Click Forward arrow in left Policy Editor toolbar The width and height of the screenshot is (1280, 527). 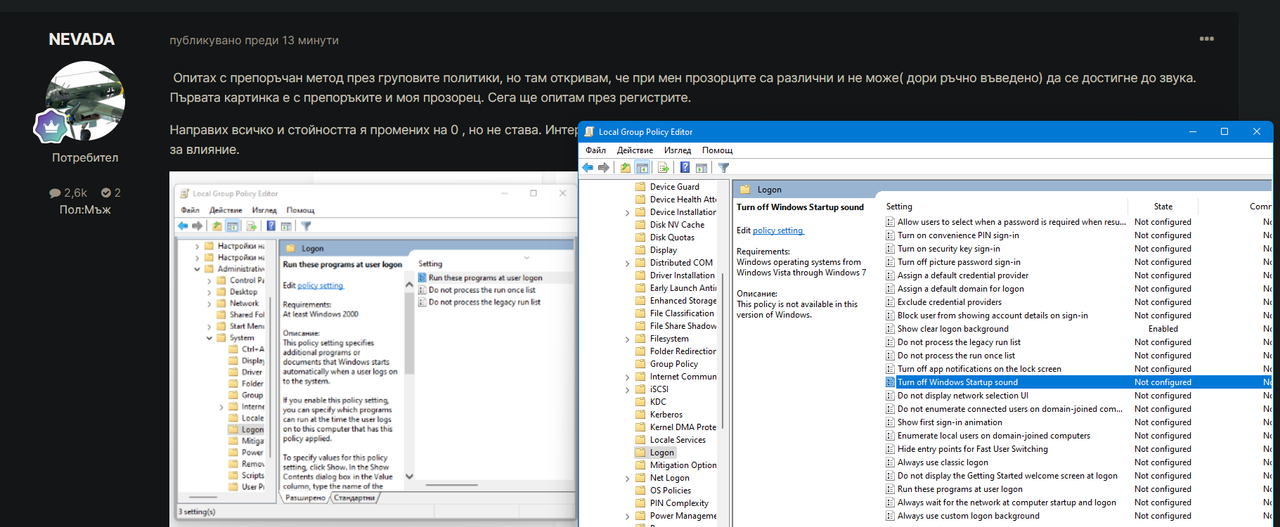pos(197,226)
